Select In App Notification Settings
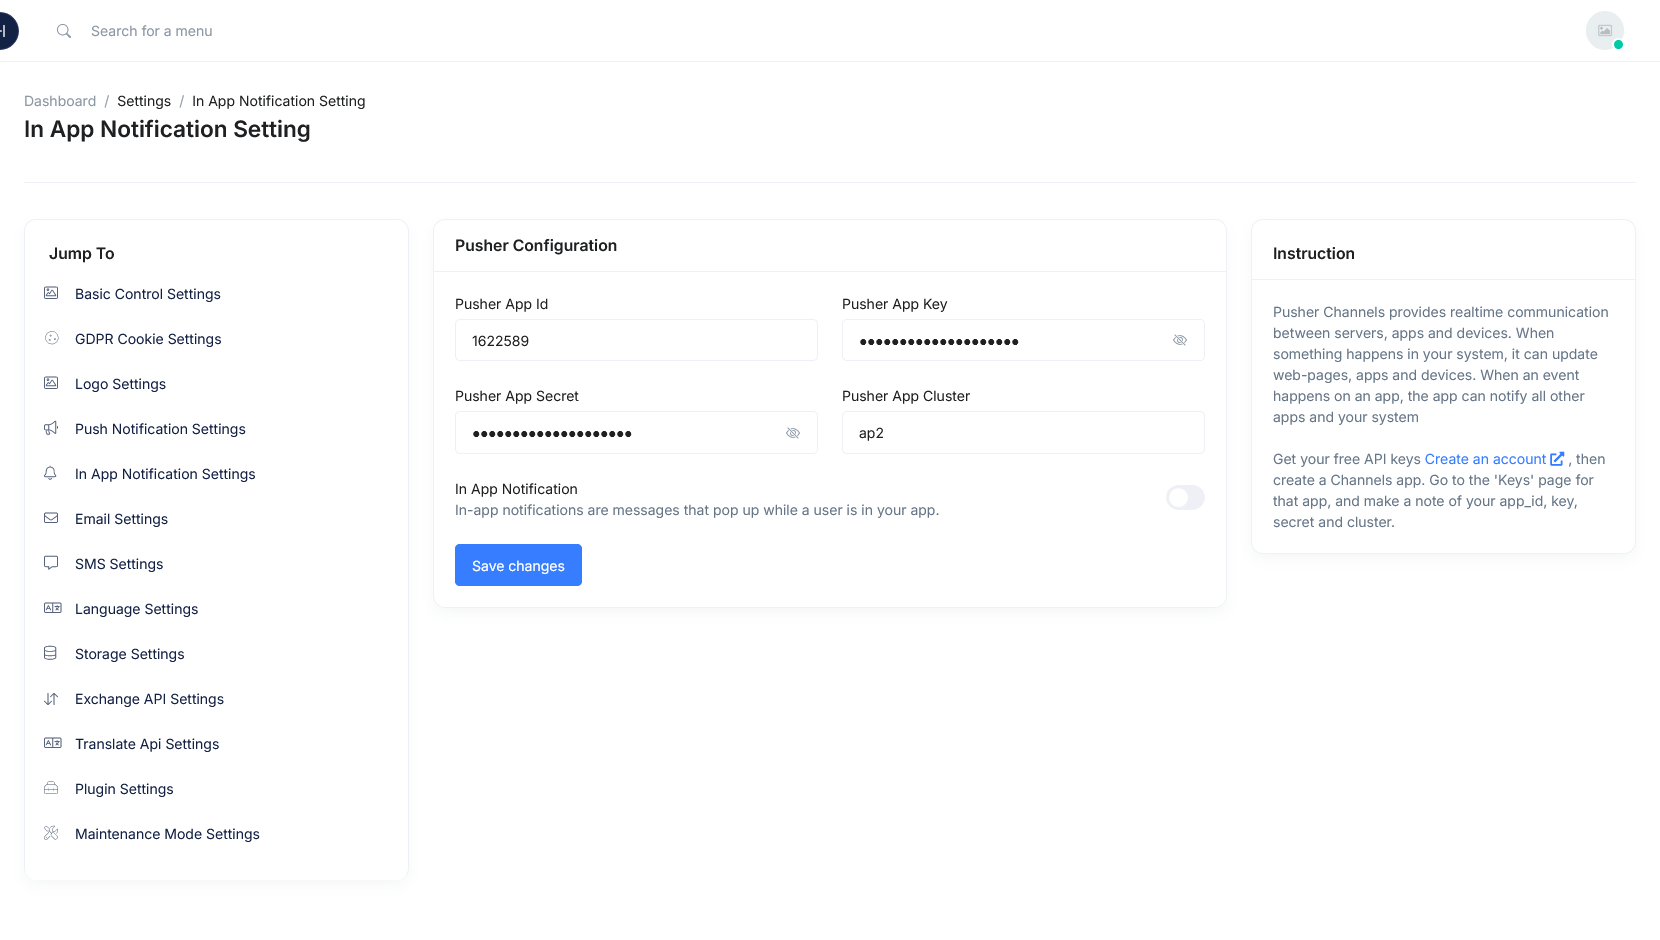The width and height of the screenshot is (1660, 940). click(165, 474)
